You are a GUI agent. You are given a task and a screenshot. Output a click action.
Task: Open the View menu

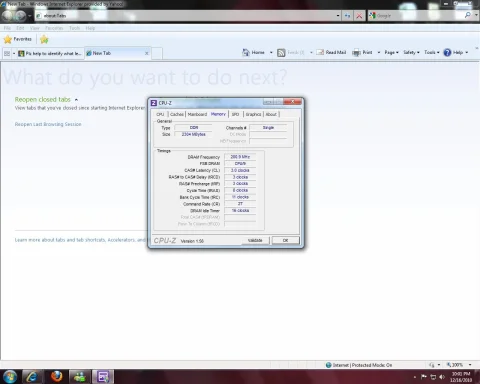[35, 28]
